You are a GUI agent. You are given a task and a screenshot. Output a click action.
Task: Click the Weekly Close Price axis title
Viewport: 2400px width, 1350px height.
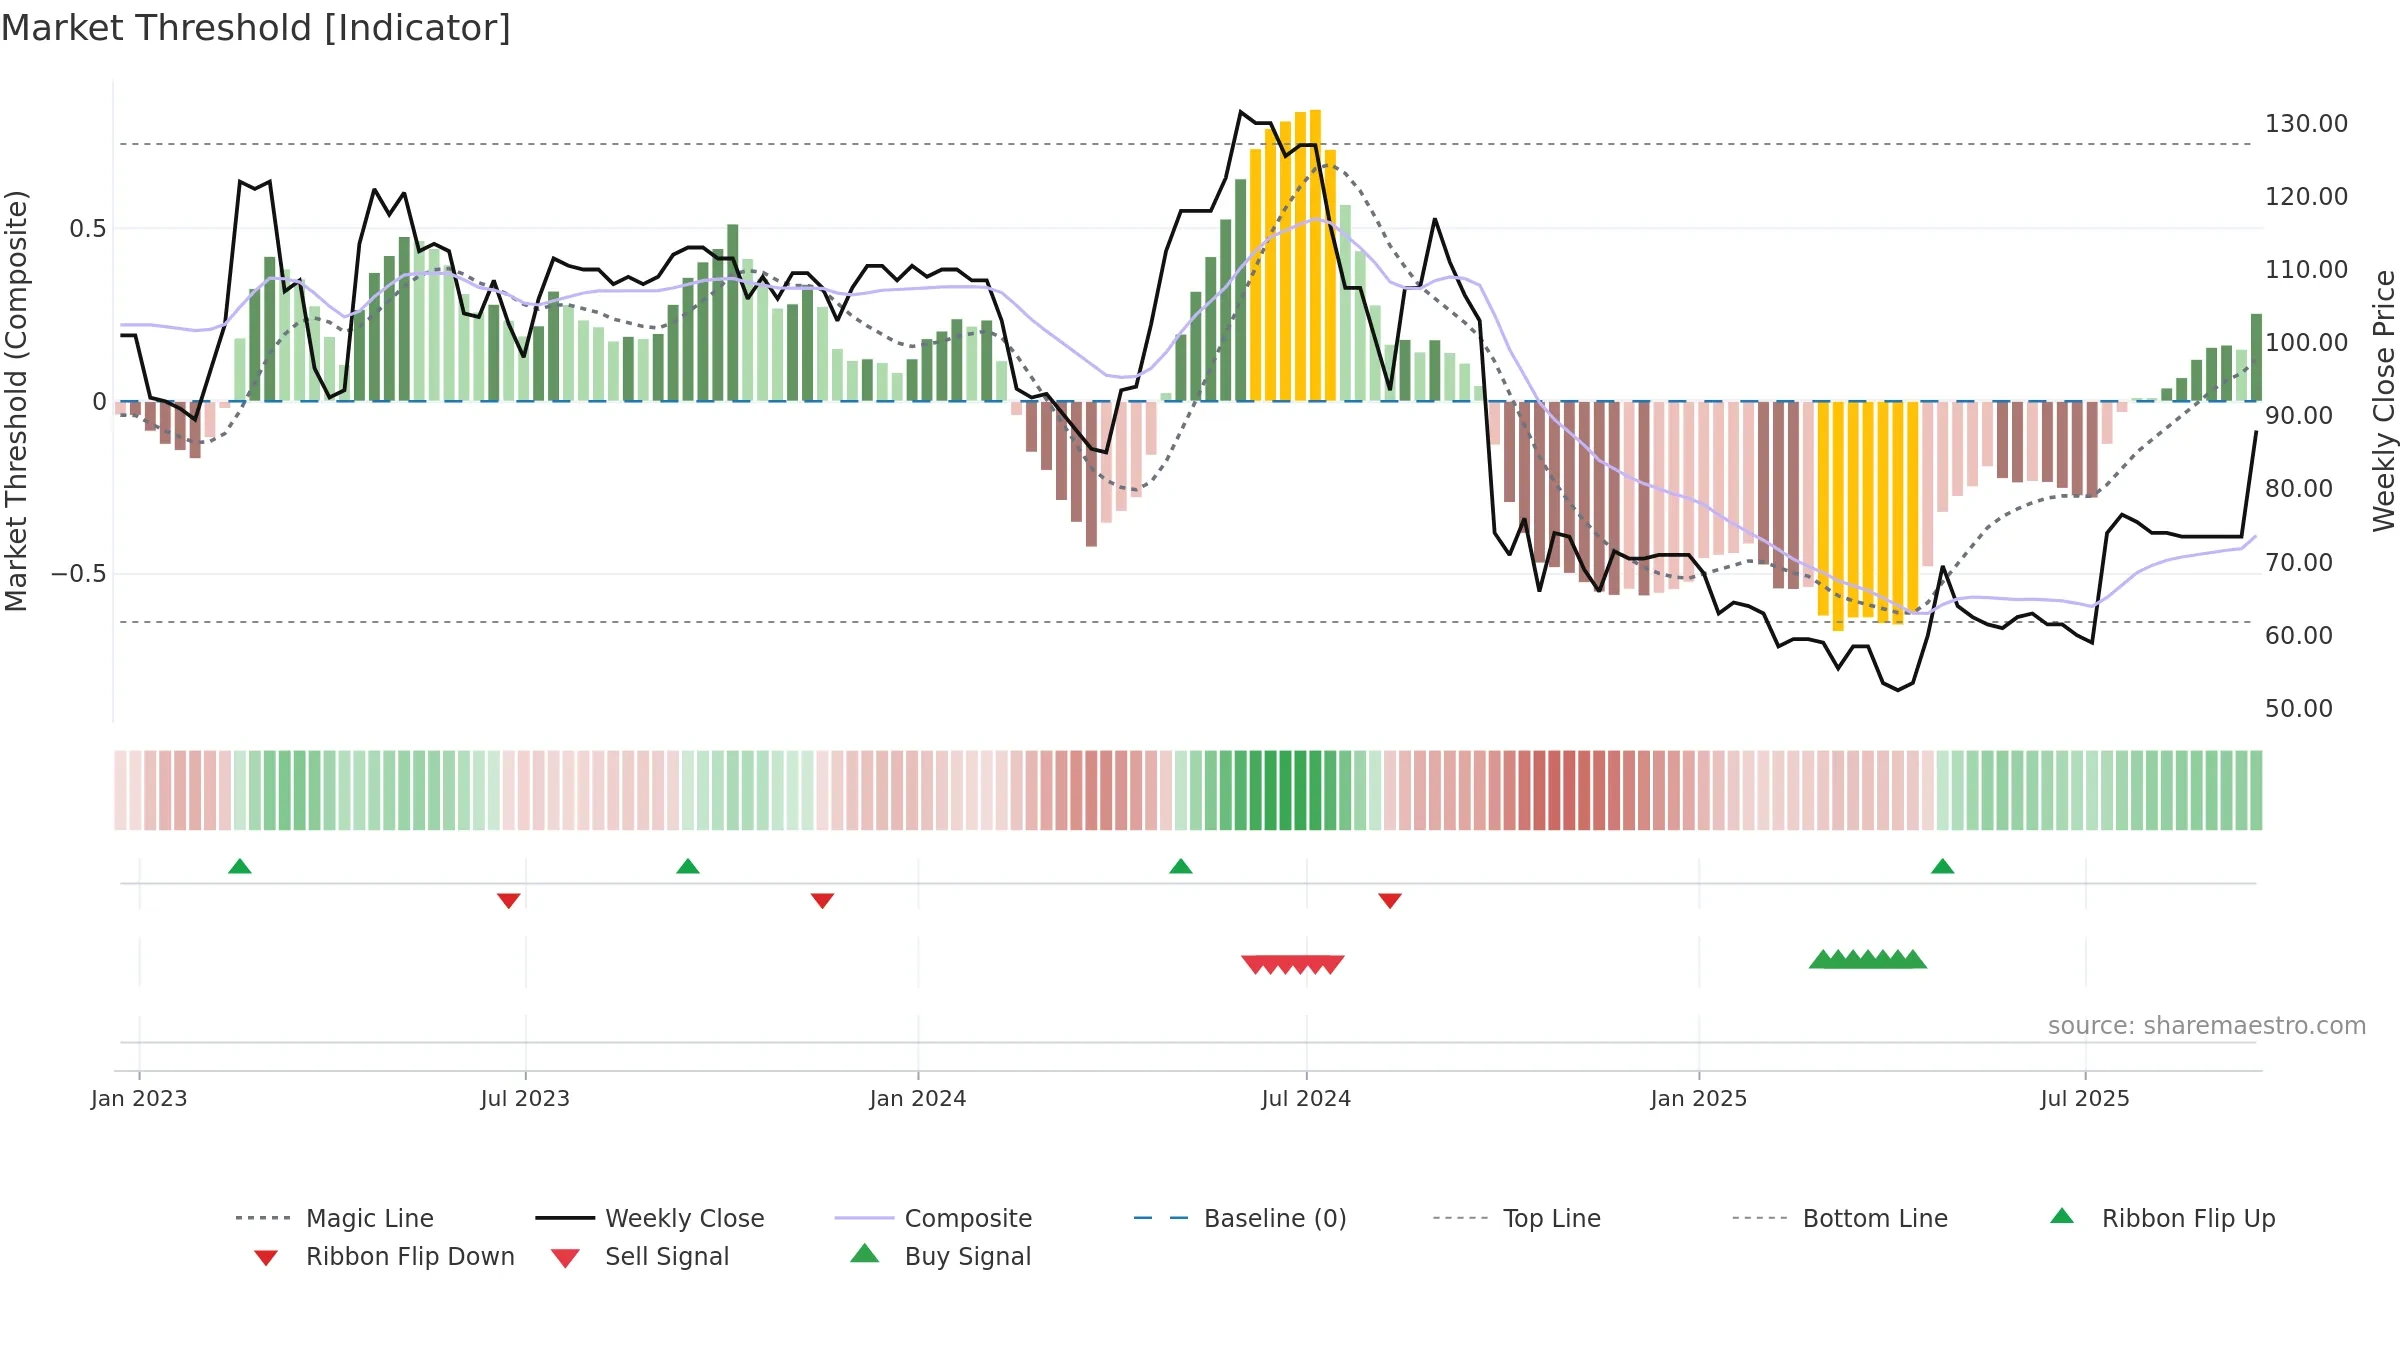pos(2384,400)
